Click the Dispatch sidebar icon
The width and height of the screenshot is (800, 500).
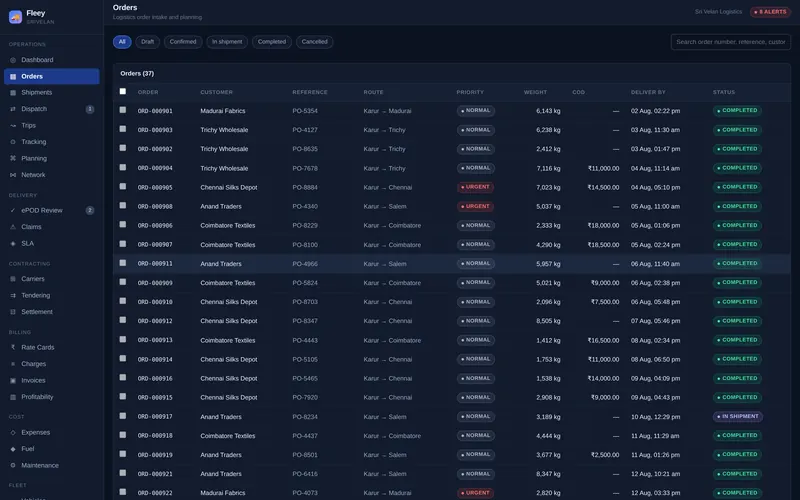pyautogui.click(x=13, y=109)
